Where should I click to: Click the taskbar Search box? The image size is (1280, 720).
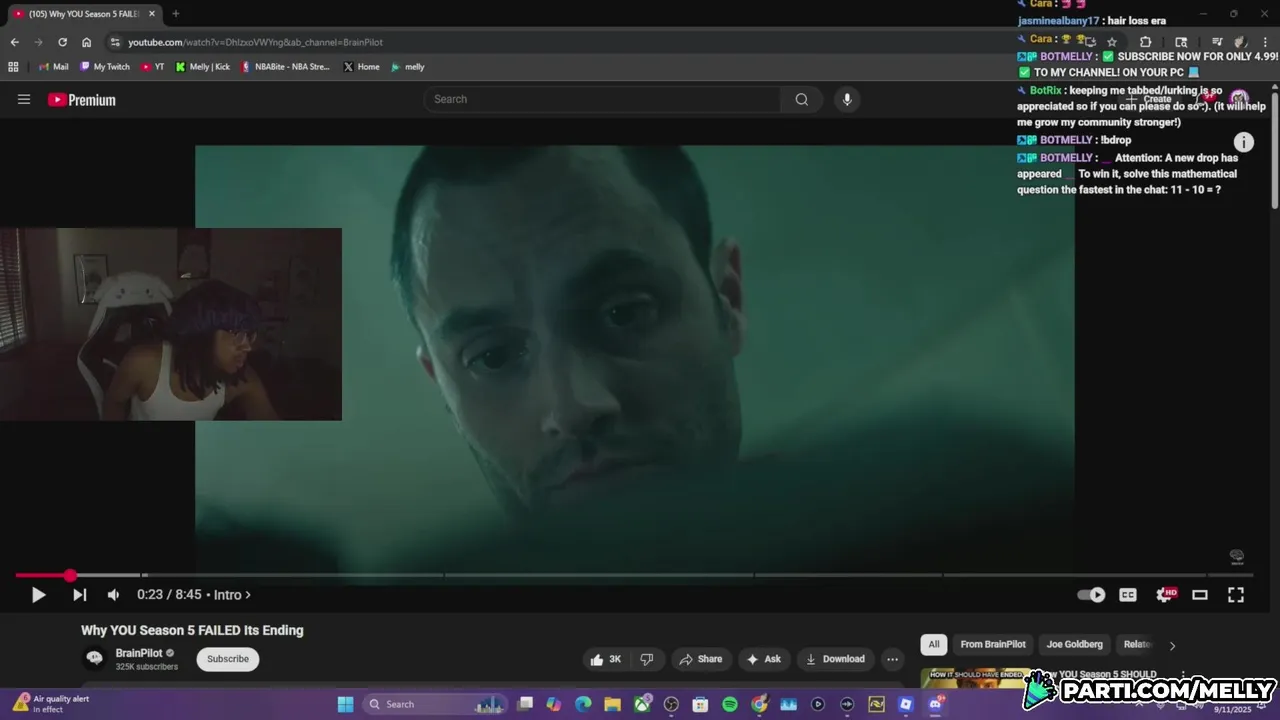435,704
